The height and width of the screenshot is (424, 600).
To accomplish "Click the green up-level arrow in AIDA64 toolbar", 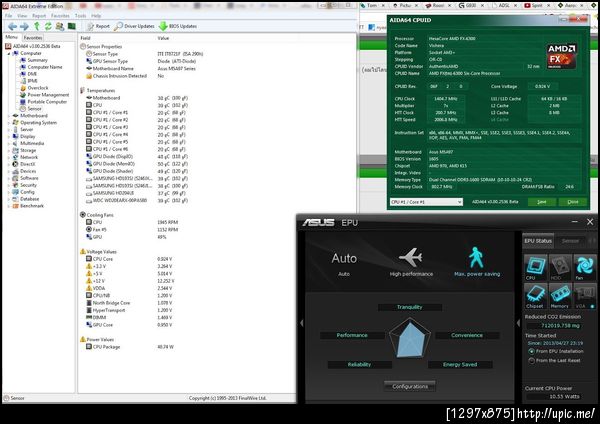I will pyautogui.click(x=37, y=26).
